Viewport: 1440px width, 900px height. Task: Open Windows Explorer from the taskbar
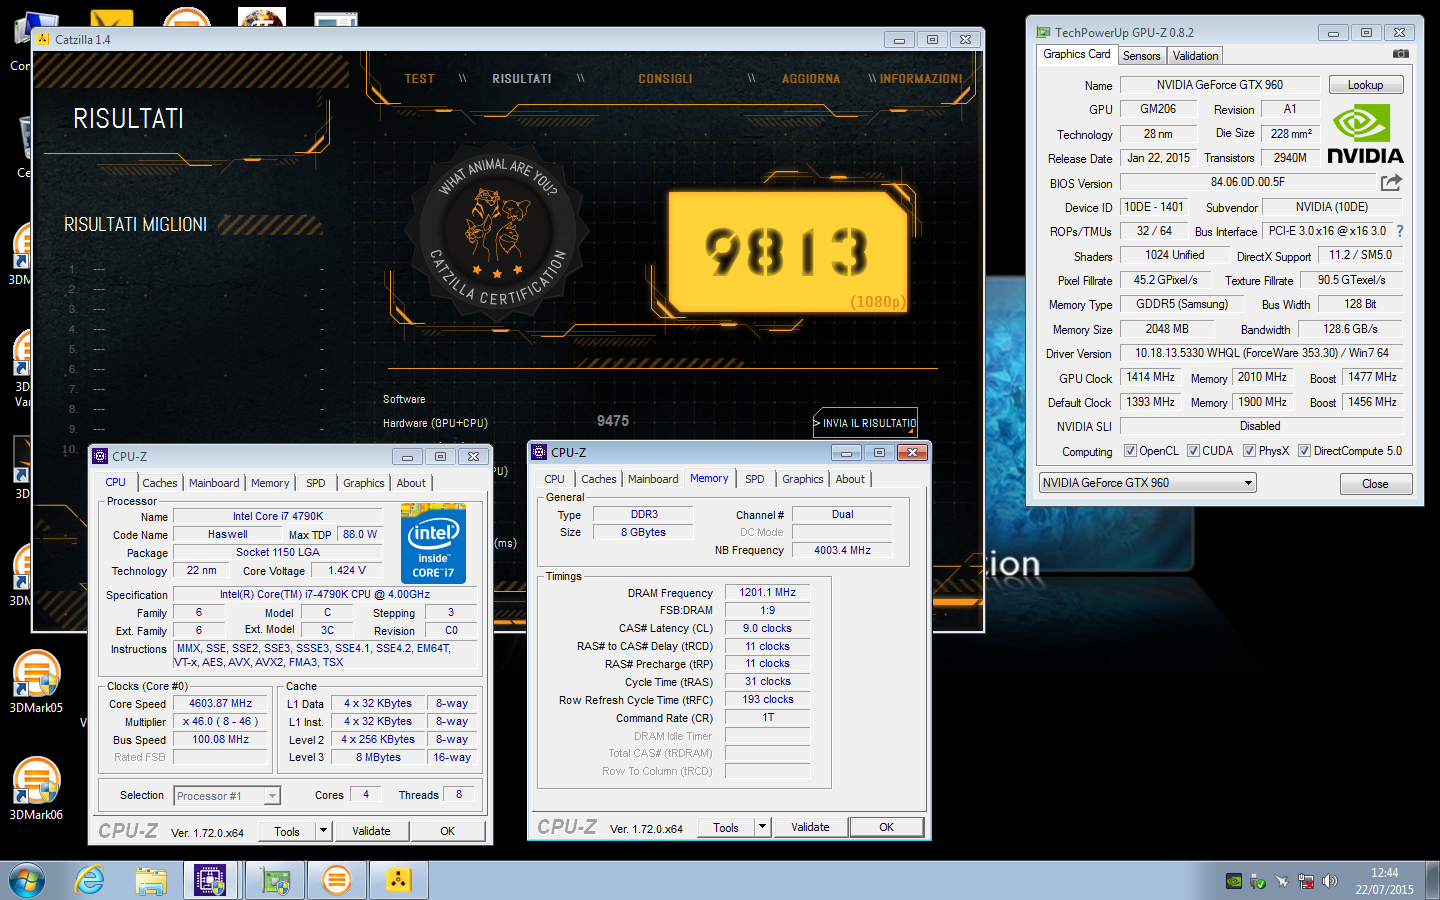[x=151, y=881]
